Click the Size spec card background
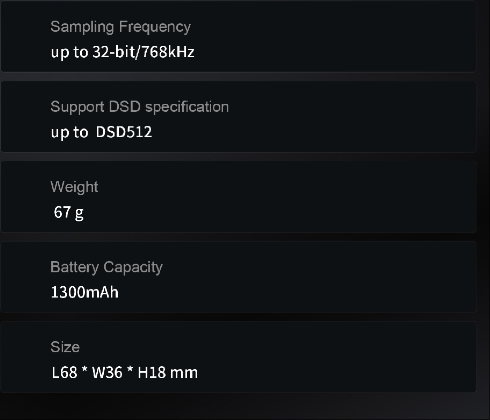The image size is (490, 420). [238, 357]
